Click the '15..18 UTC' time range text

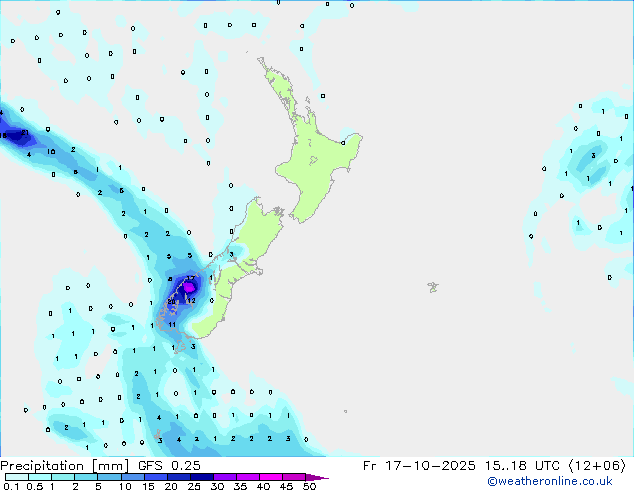[x=523, y=466]
